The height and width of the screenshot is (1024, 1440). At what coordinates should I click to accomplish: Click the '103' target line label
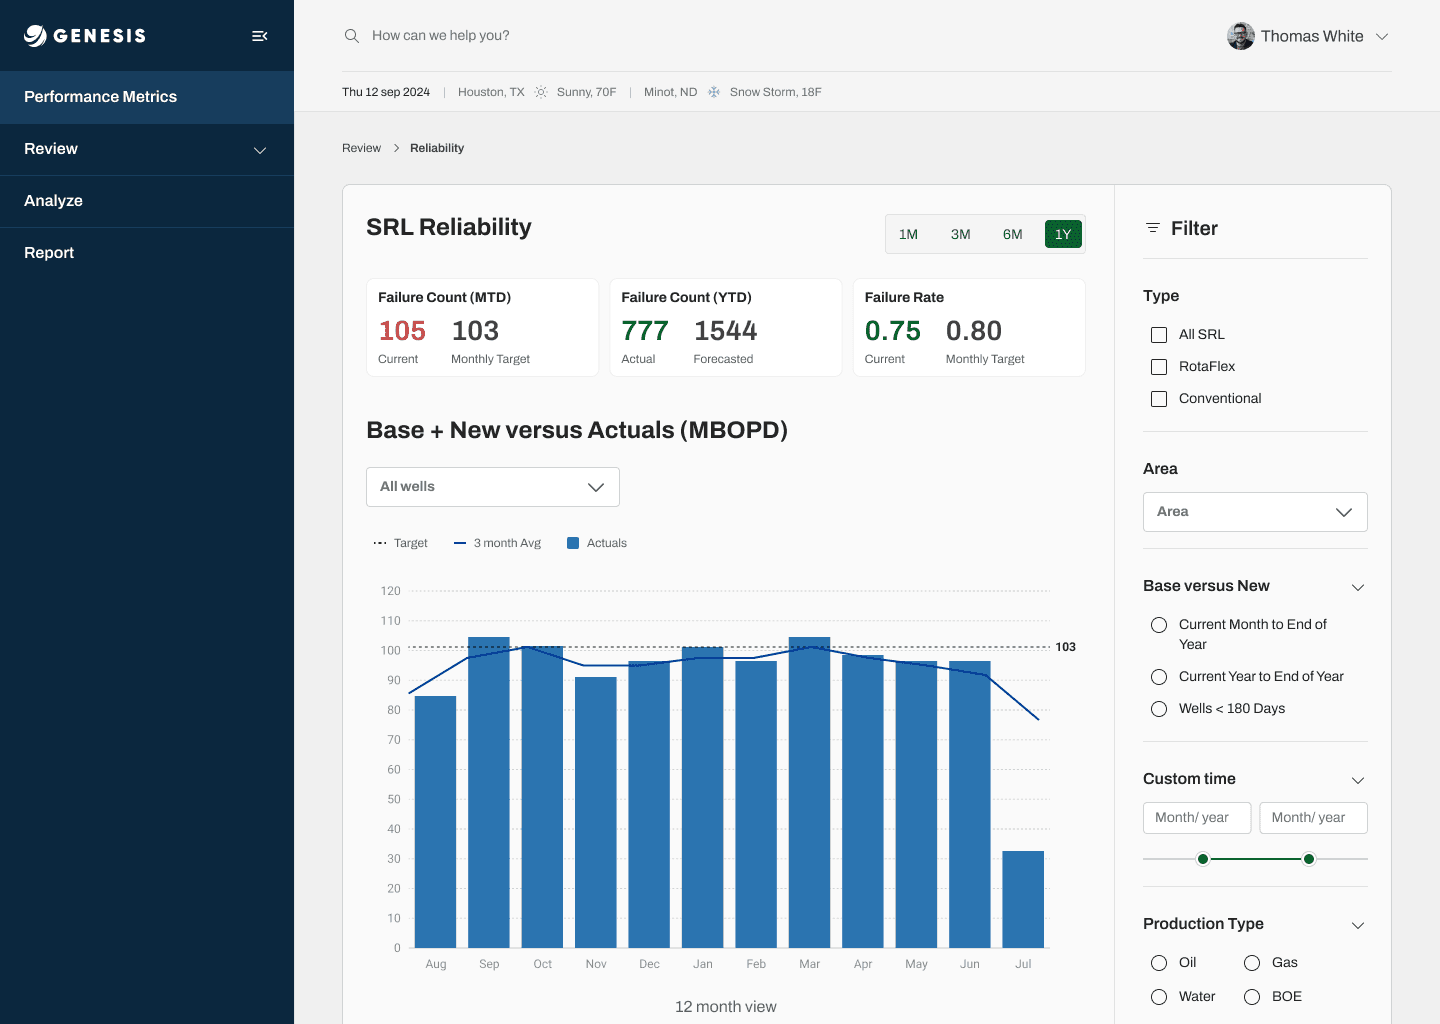1066,647
